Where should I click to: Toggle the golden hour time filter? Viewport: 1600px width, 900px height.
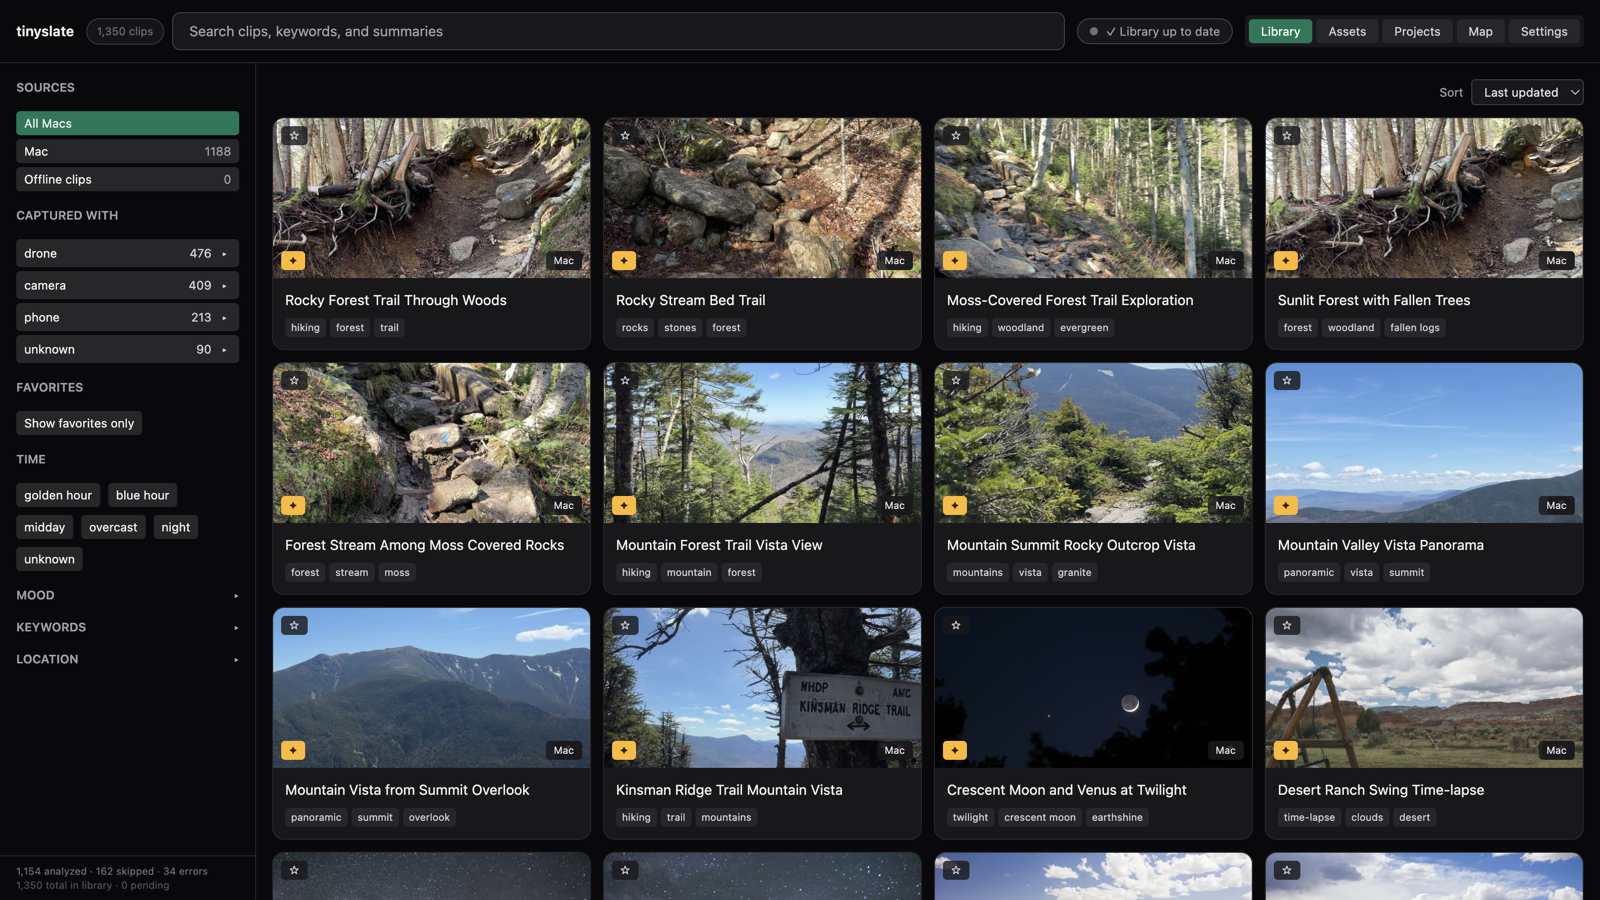tap(58, 495)
